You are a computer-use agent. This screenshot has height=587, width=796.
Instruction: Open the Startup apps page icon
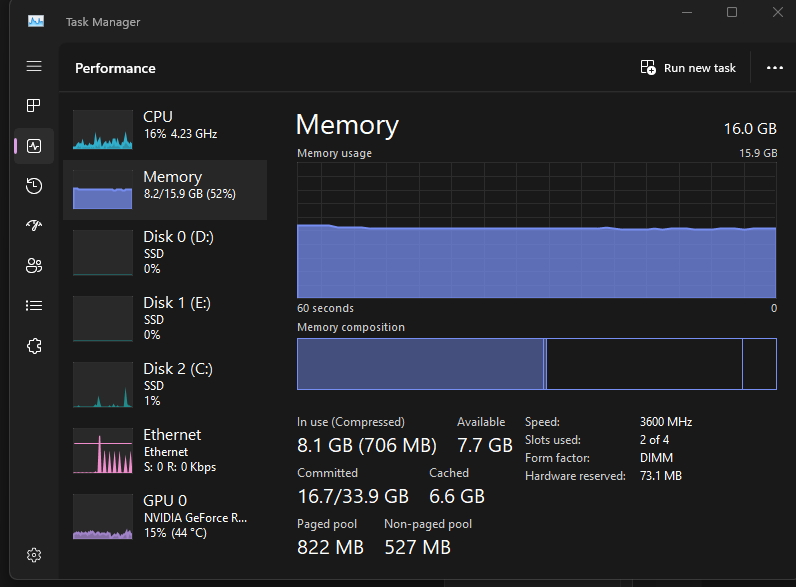tap(34, 226)
